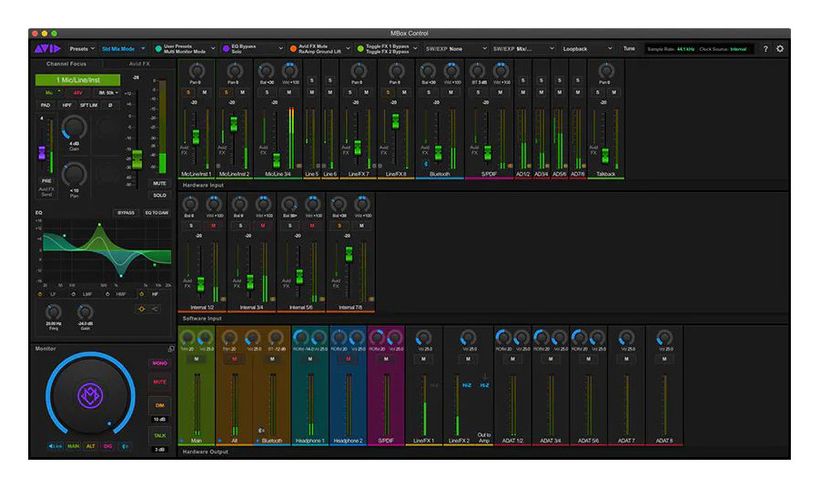Click the EQ Freq knob

[x=53, y=312]
